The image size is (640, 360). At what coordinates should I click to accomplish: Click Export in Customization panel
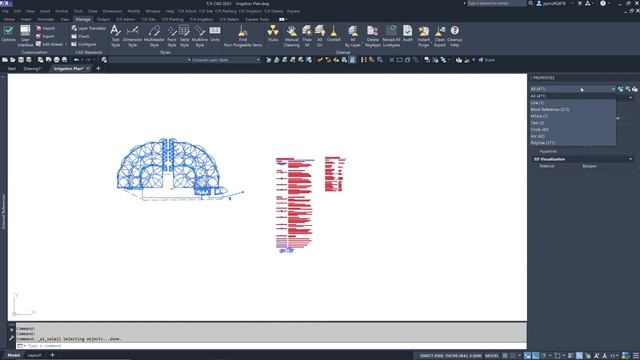click(45, 36)
